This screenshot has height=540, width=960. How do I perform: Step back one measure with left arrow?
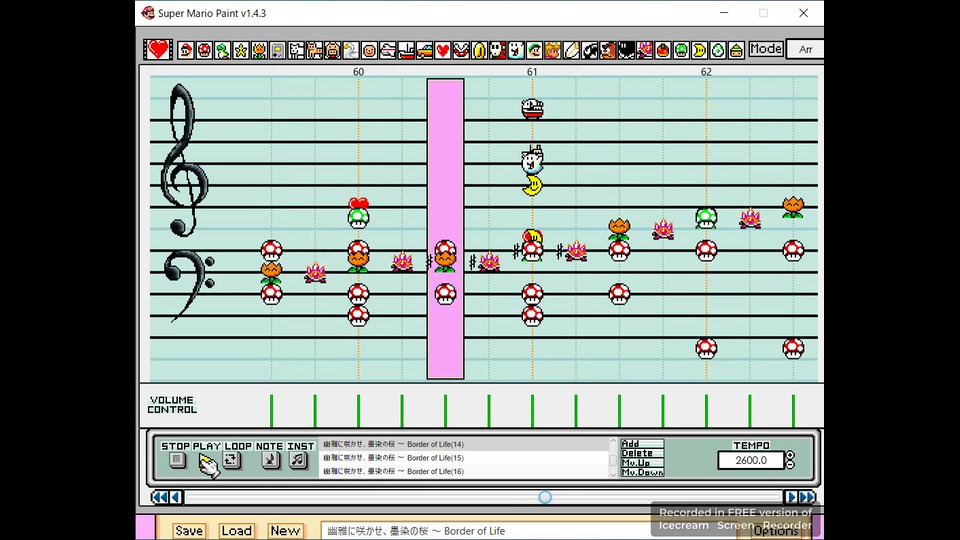click(176, 497)
